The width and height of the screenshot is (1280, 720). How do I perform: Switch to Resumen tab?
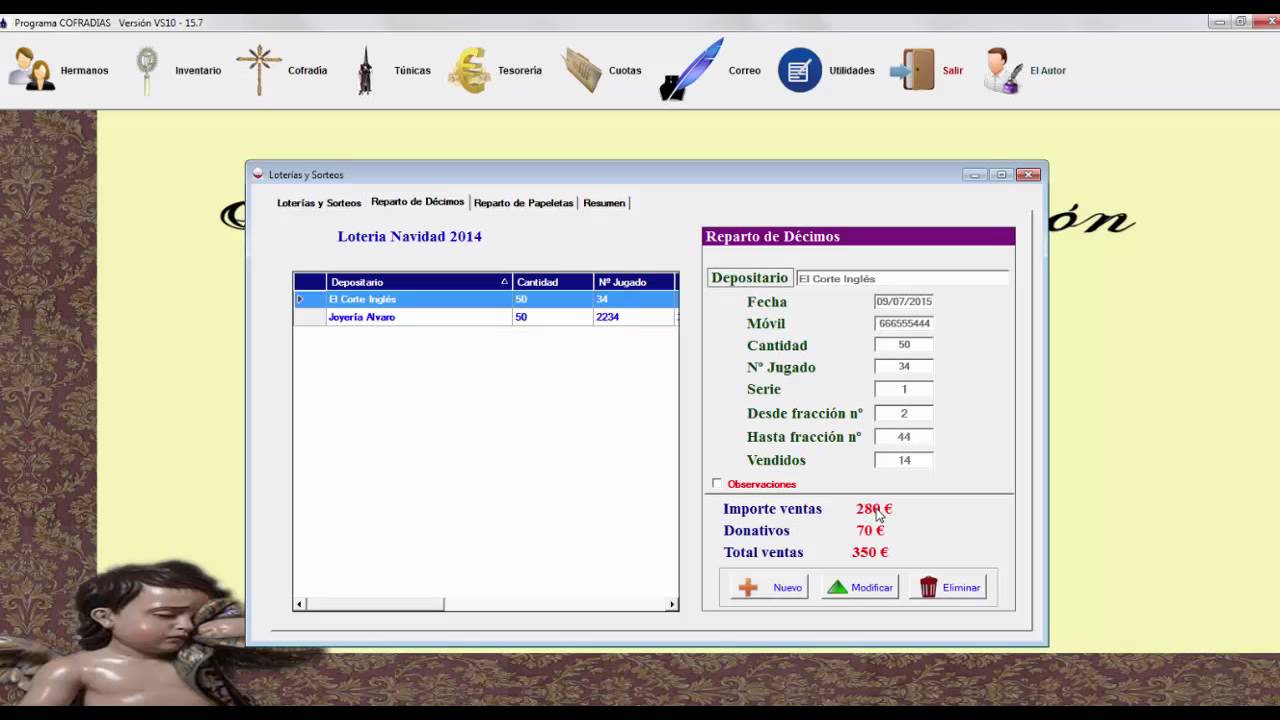click(604, 203)
